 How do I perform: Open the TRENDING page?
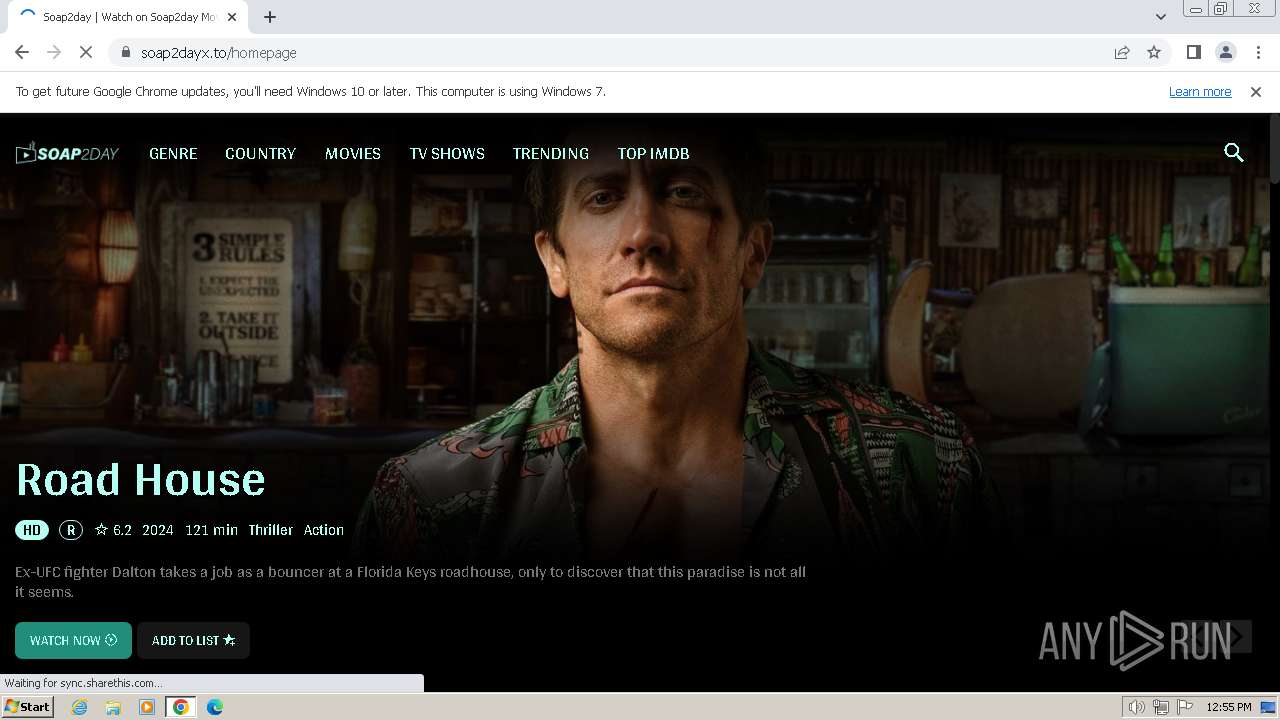click(551, 153)
